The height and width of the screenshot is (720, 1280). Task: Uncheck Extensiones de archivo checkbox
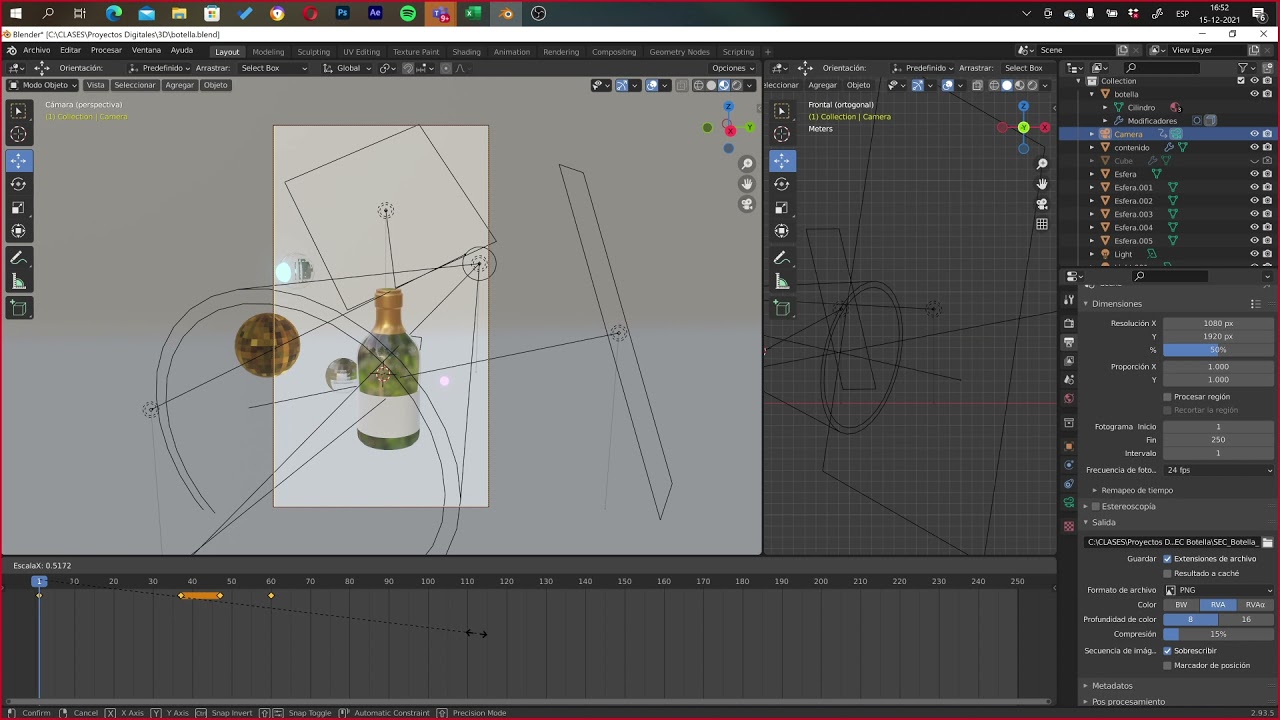1167,559
